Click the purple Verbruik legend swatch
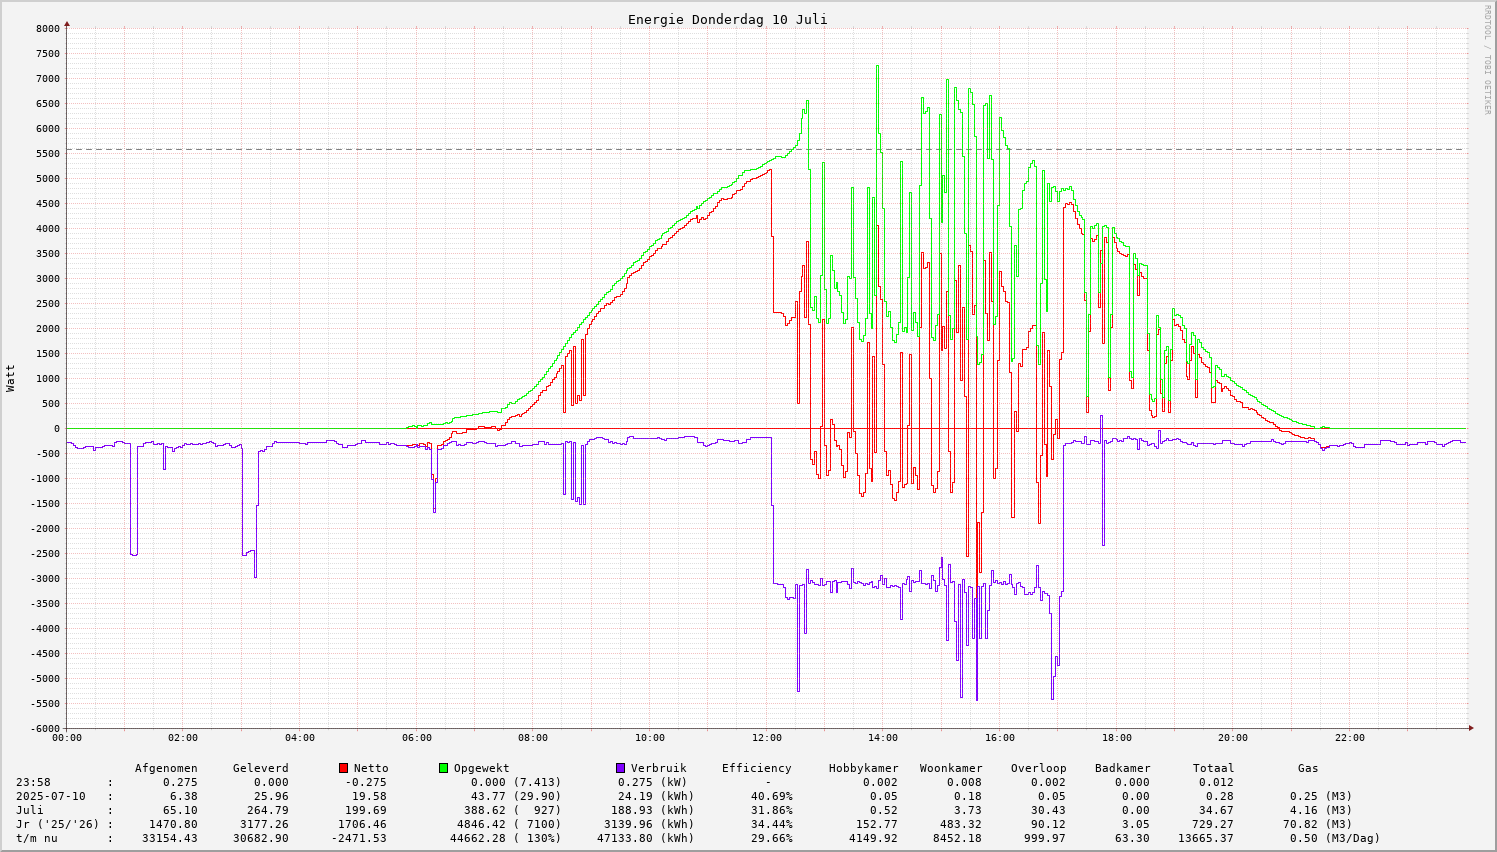This screenshot has width=1497, height=852. click(620, 768)
